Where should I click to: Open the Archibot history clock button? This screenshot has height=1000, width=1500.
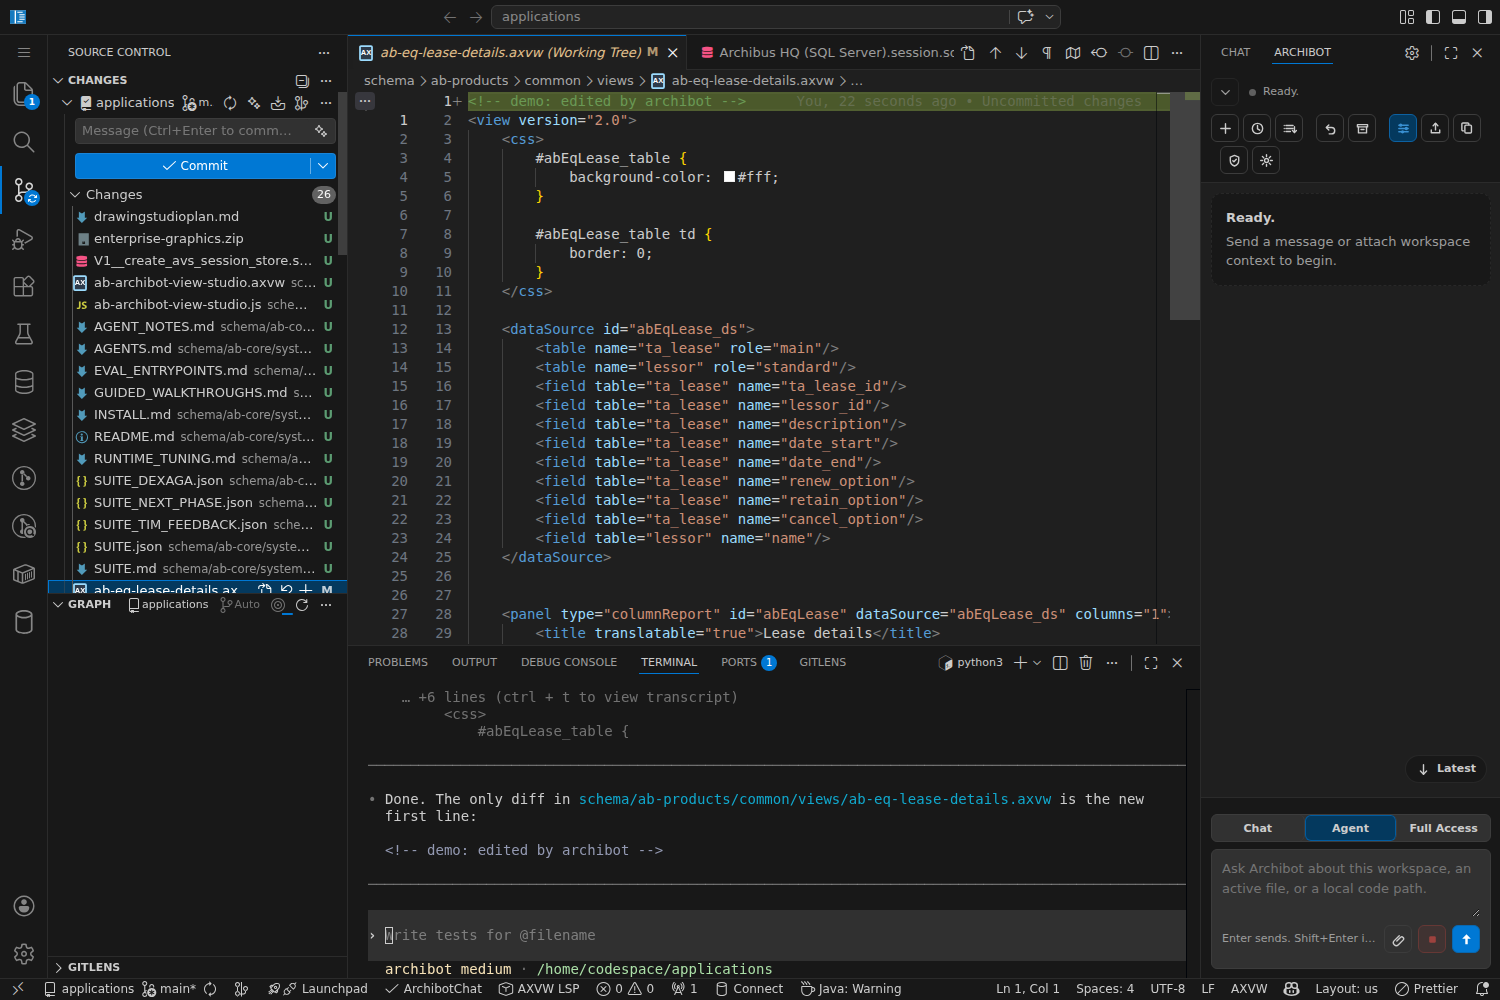[1257, 128]
